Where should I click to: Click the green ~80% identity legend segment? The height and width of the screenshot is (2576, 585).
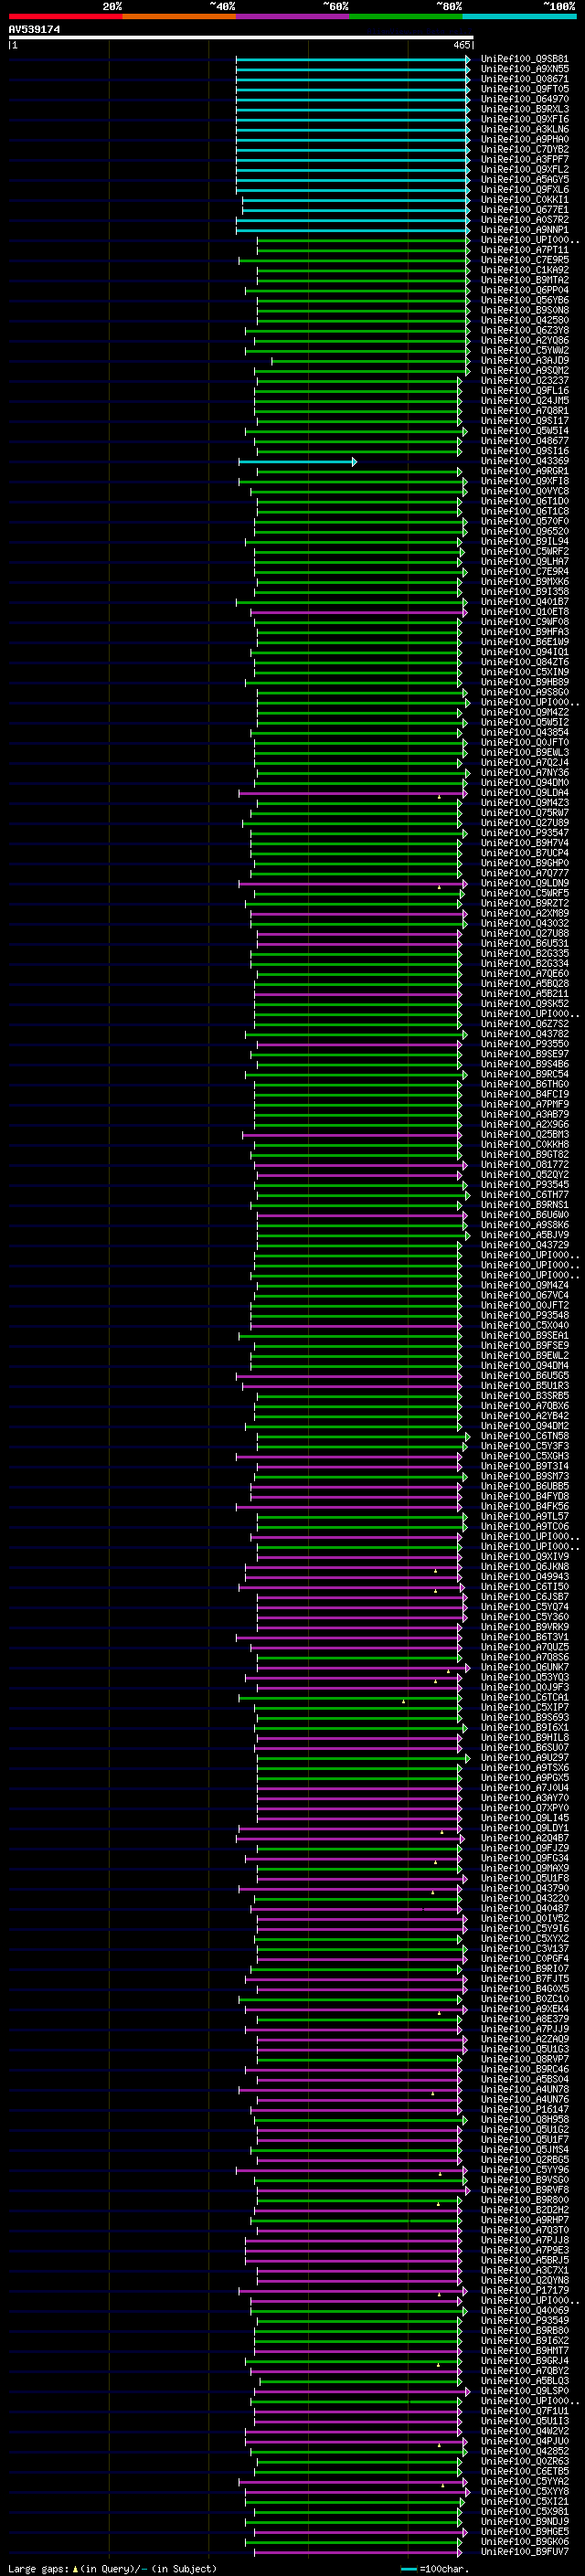[x=406, y=16]
